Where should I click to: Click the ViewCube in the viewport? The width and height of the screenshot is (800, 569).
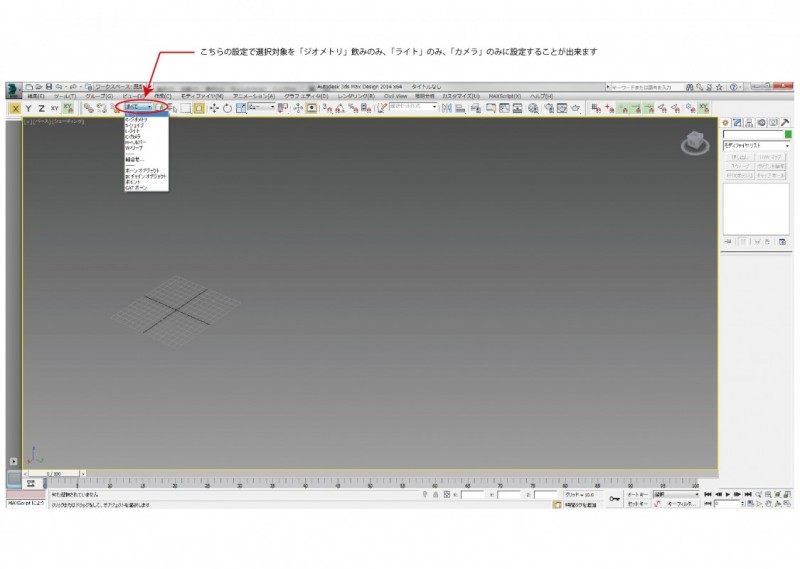point(695,145)
